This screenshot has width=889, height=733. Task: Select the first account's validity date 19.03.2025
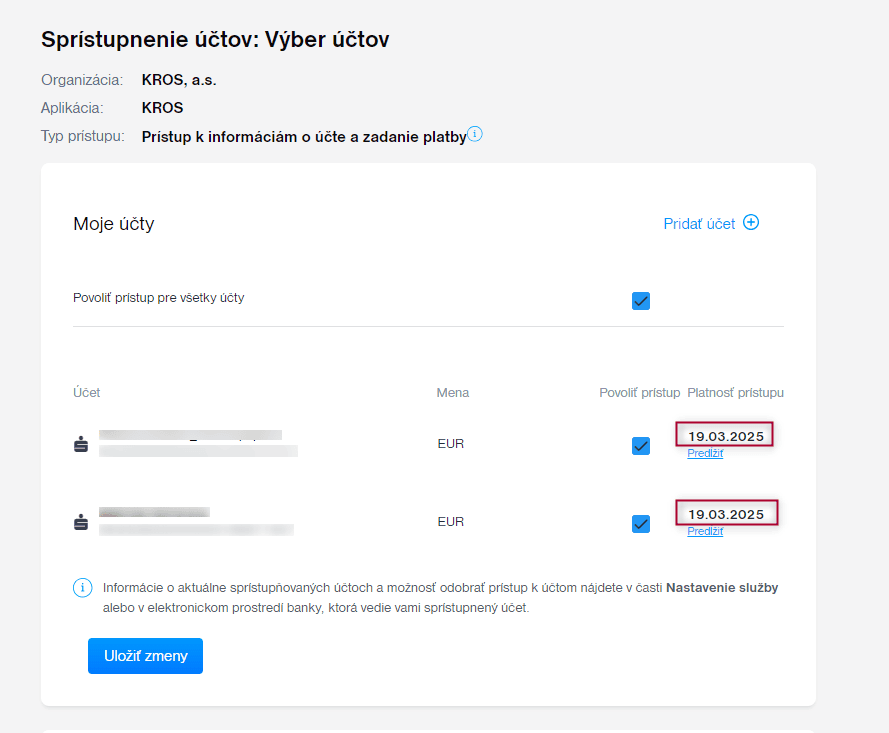725,436
